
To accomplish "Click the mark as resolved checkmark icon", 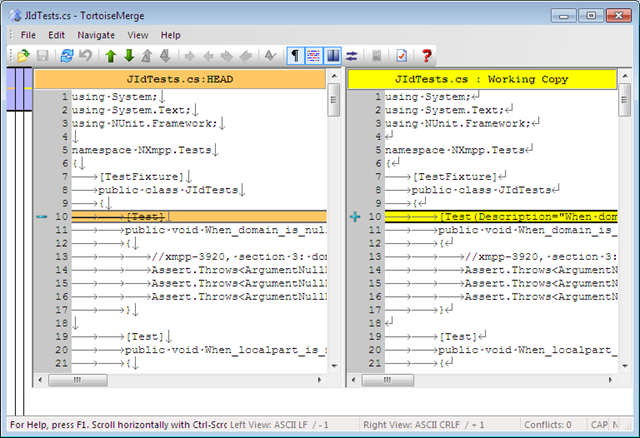I will 270,56.
